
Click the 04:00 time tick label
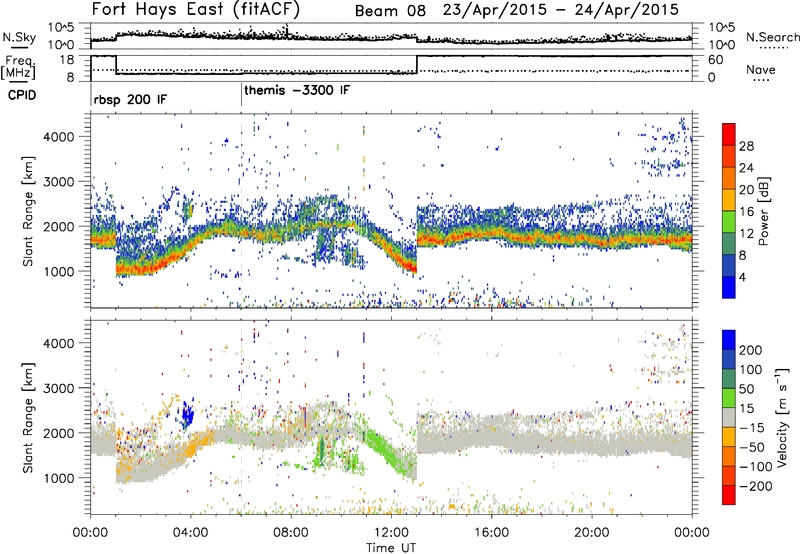tap(191, 533)
